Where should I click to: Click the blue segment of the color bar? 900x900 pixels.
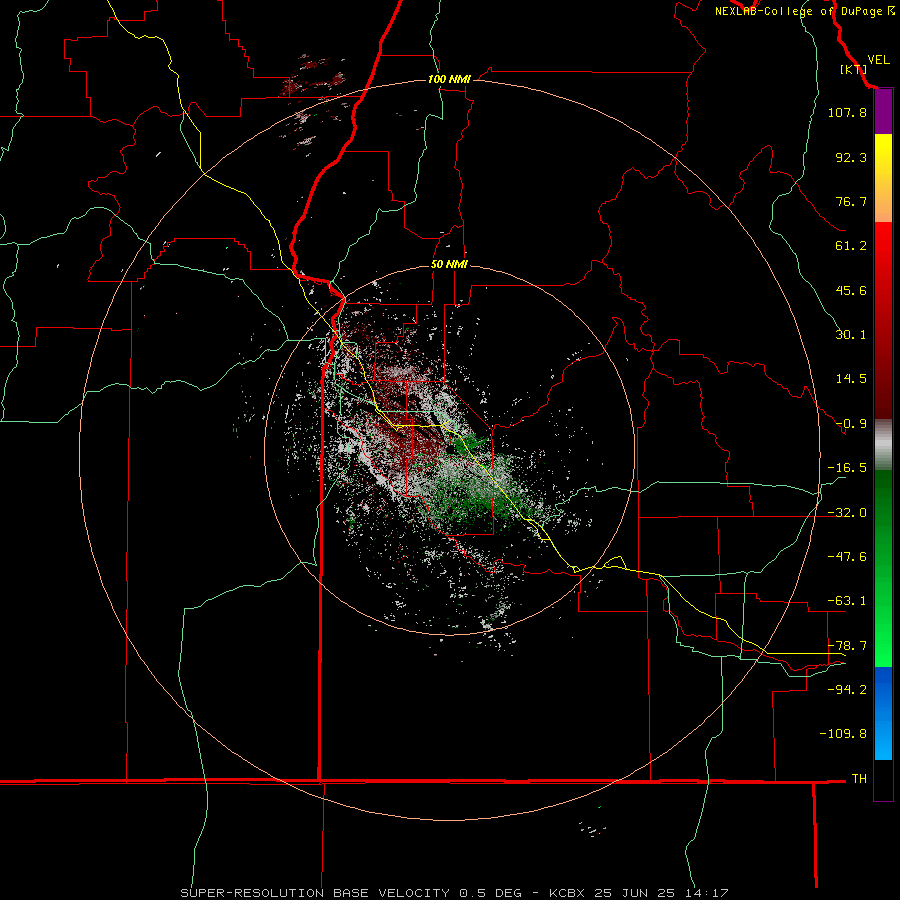[883, 713]
